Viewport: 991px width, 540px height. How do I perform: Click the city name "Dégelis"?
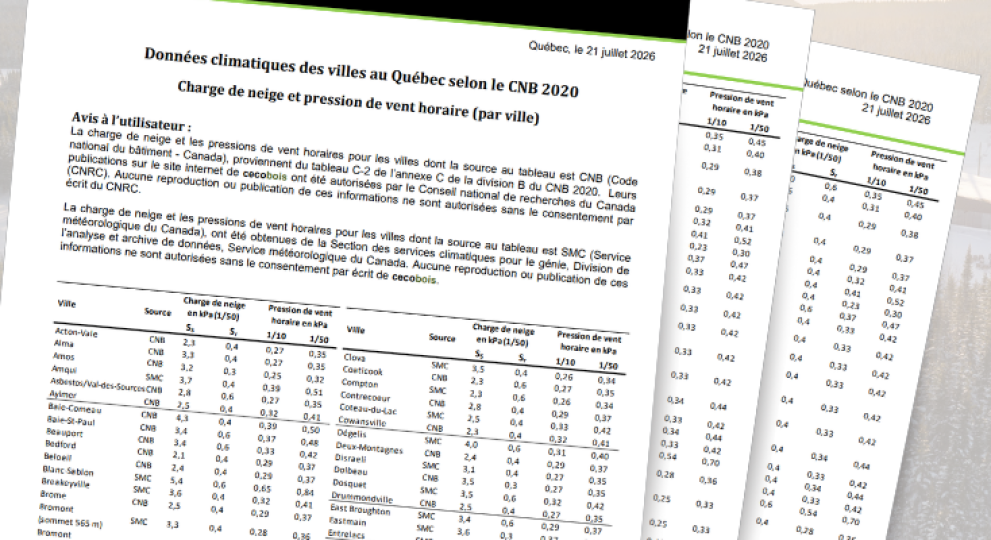pyautogui.click(x=351, y=433)
